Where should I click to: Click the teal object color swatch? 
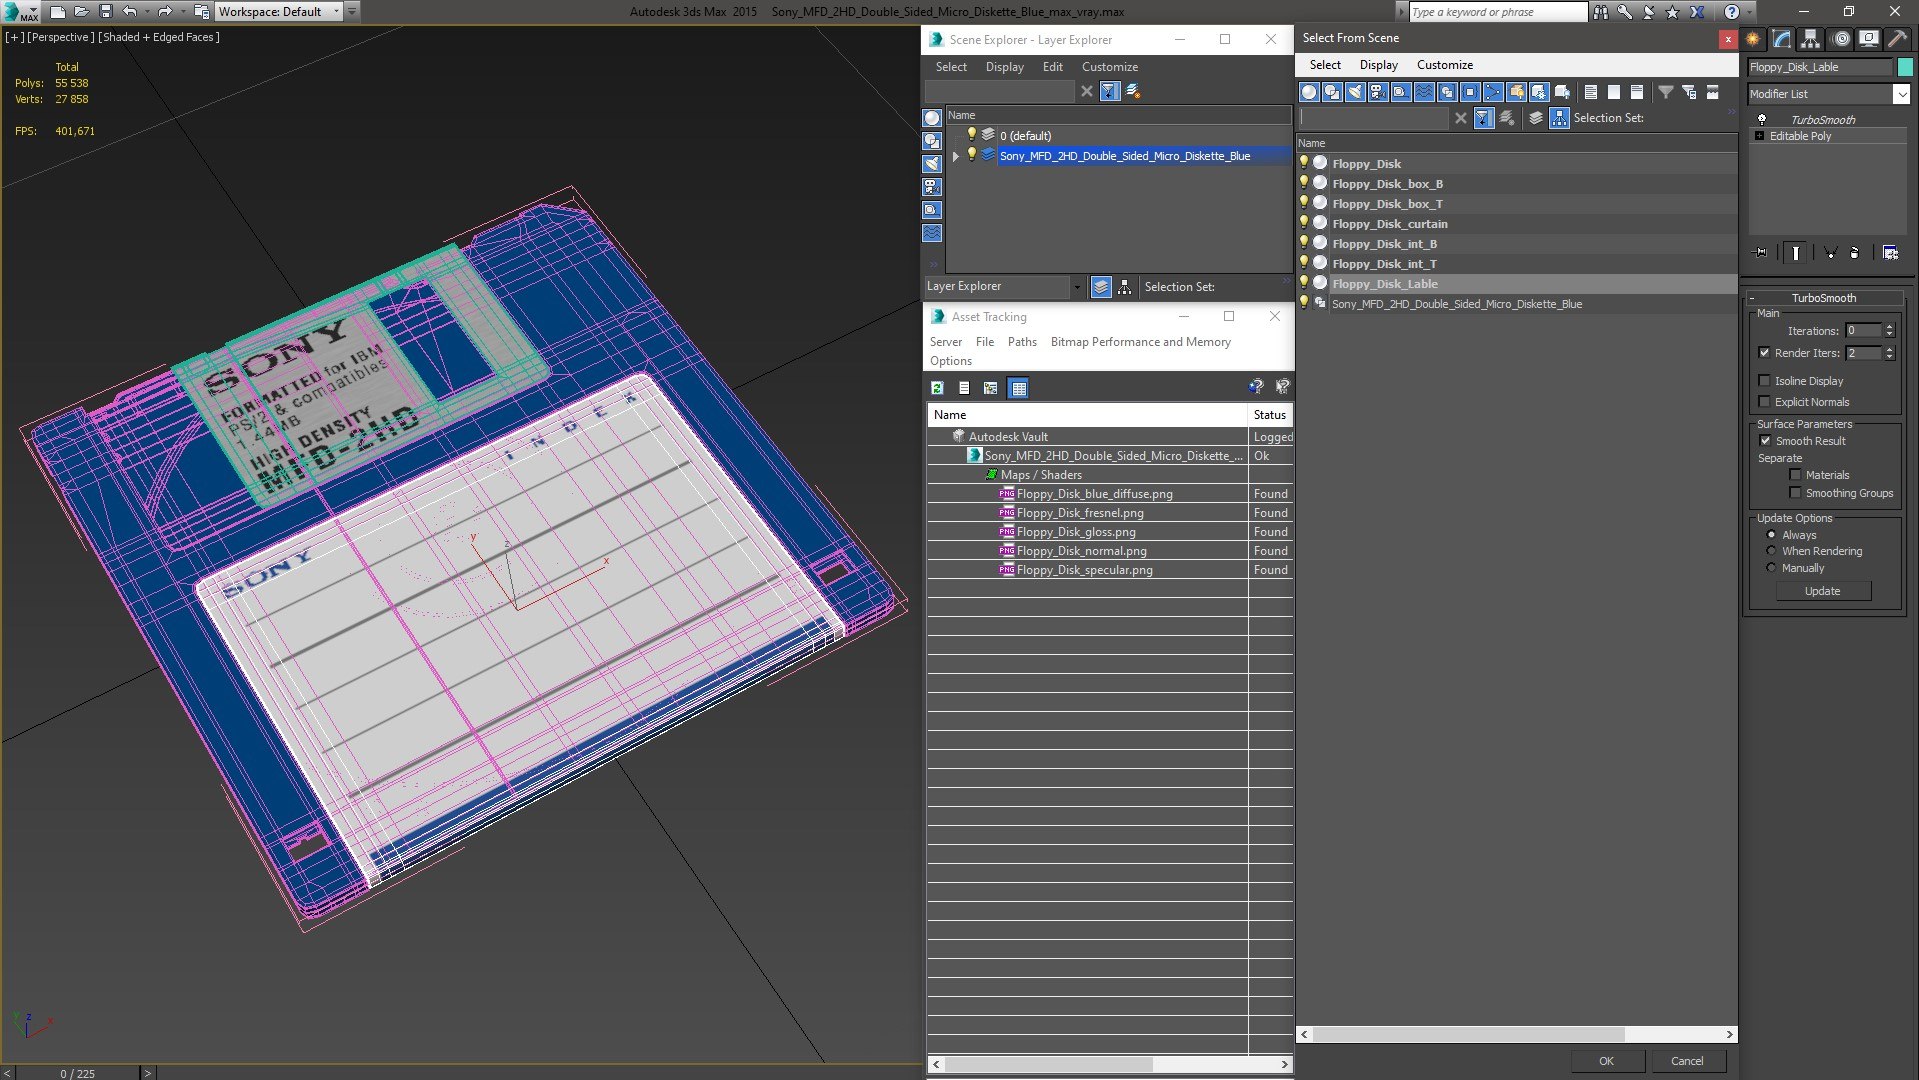pyautogui.click(x=1905, y=67)
